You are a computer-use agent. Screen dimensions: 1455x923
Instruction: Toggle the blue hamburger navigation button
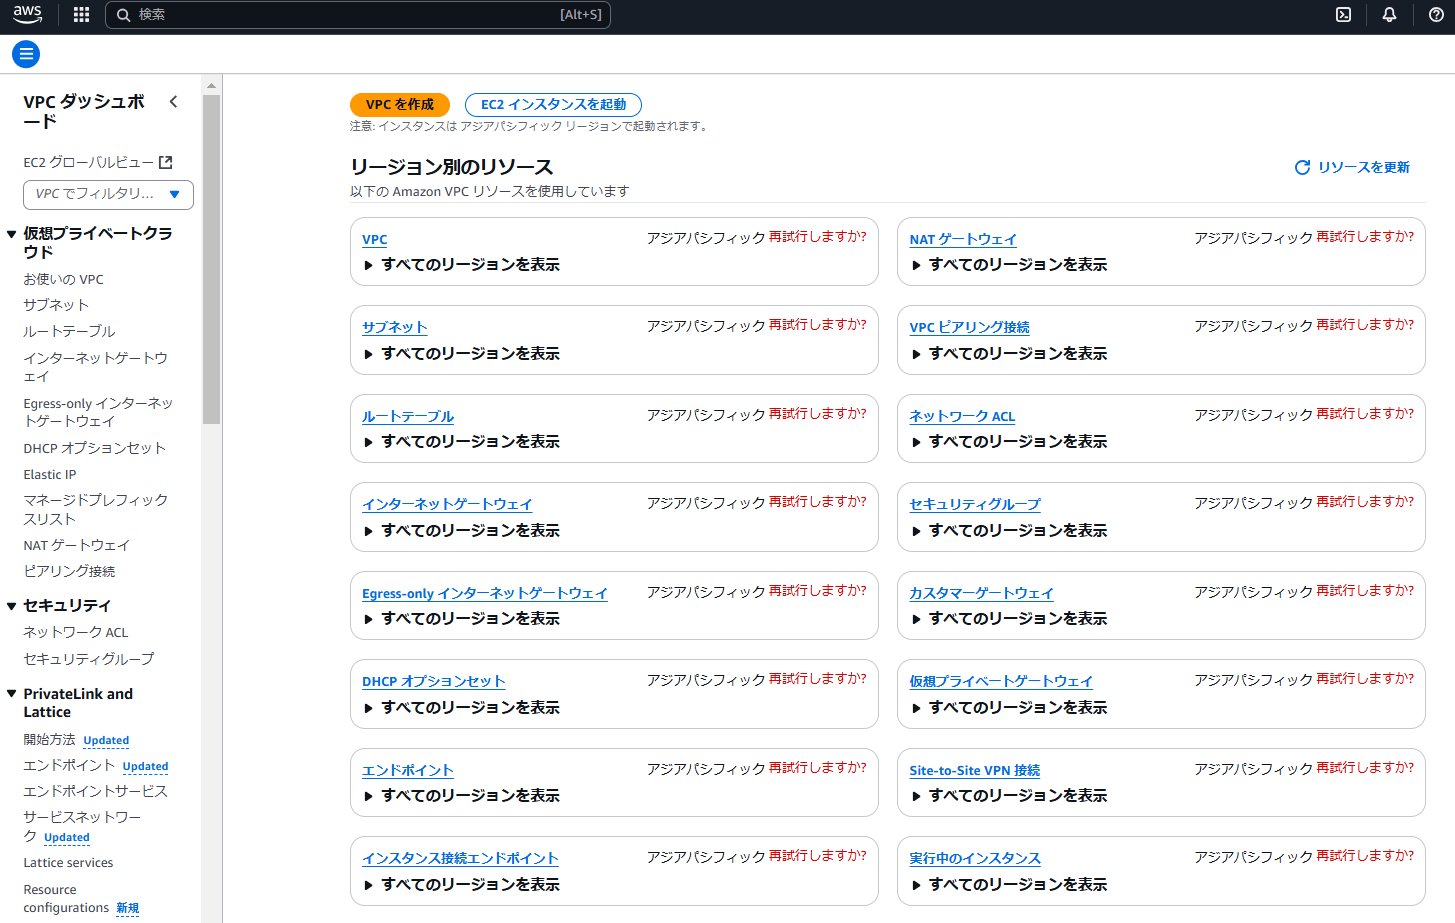click(26, 54)
